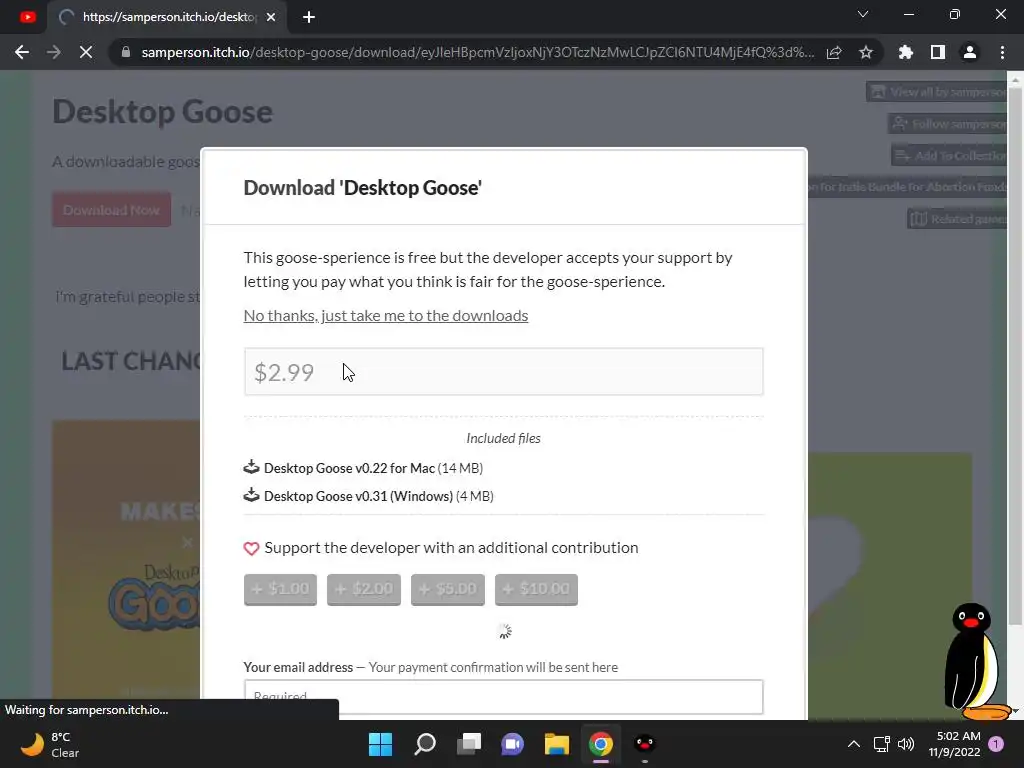1024x768 pixels.
Task: Open the Chrome profile icon
Action: pyautogui.click(x=970, y=52)
